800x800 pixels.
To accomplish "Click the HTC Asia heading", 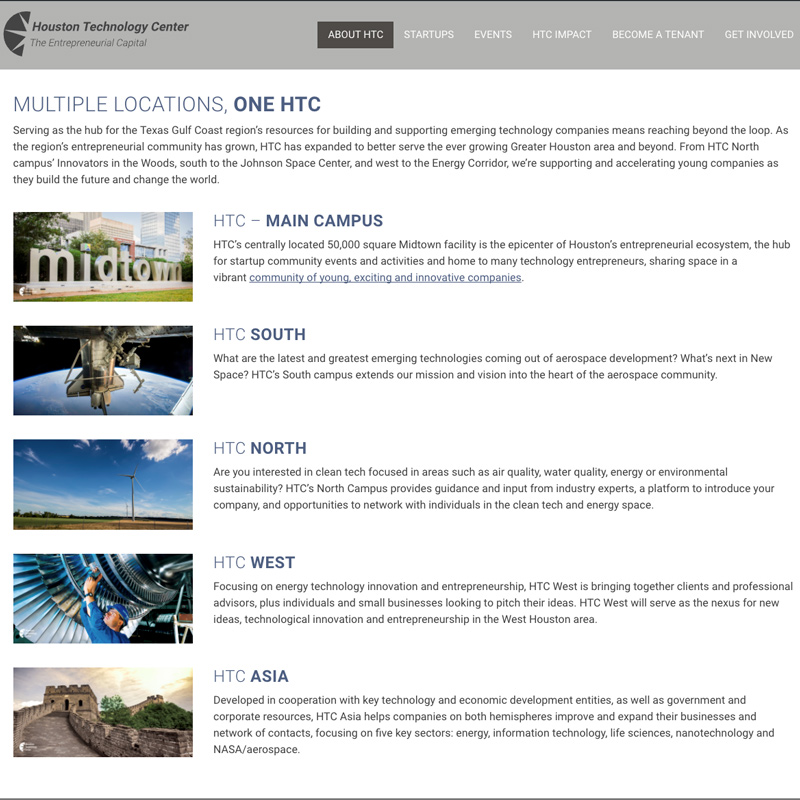I will (x=251, y=676).
